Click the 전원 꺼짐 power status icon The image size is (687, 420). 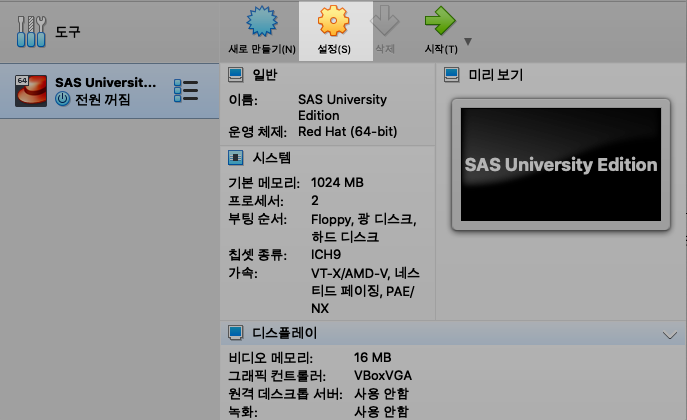click(63, 99)
